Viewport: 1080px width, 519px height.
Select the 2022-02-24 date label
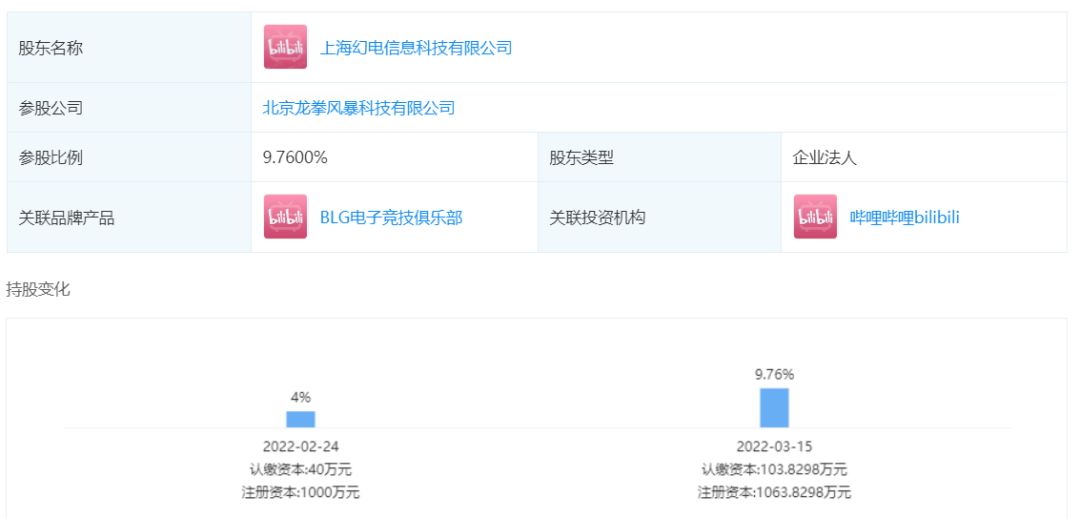[x=300, y=447]
